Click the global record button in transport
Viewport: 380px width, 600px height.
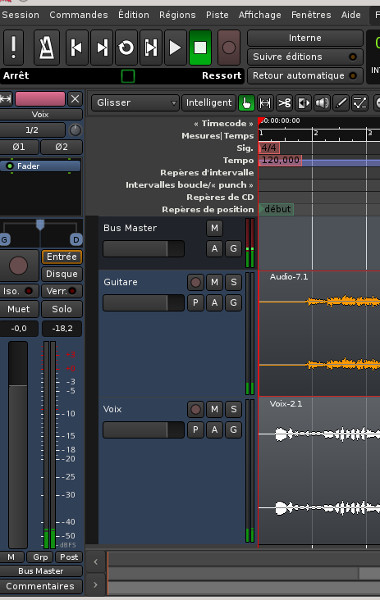pos(228,48)
